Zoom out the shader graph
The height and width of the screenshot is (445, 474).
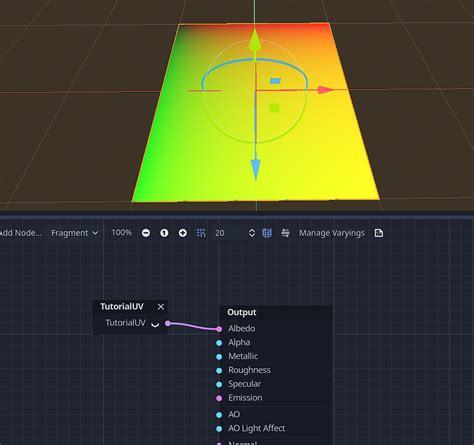pyautogui.click(x=146, y=233)
